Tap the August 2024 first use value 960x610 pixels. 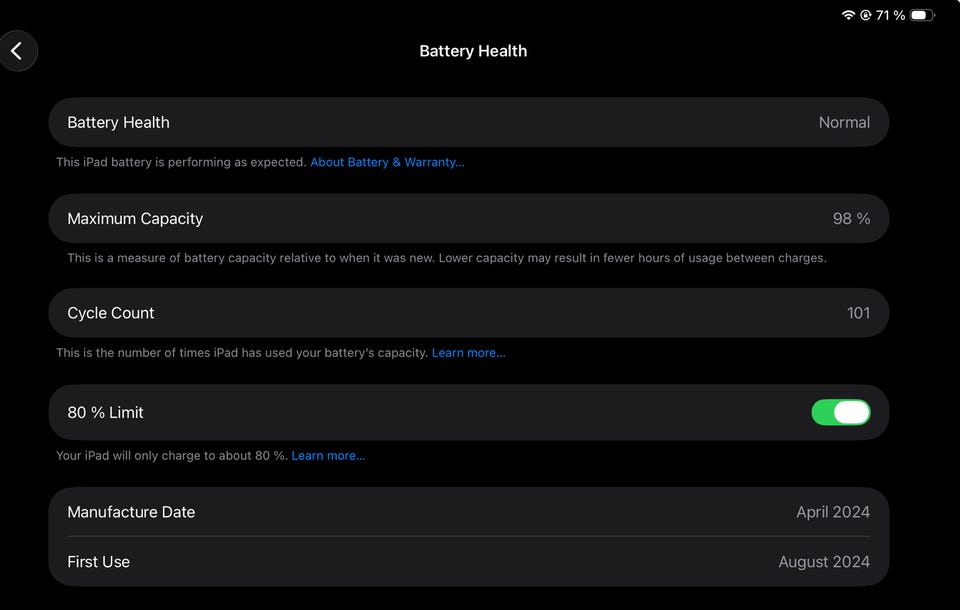pos(824,562)
